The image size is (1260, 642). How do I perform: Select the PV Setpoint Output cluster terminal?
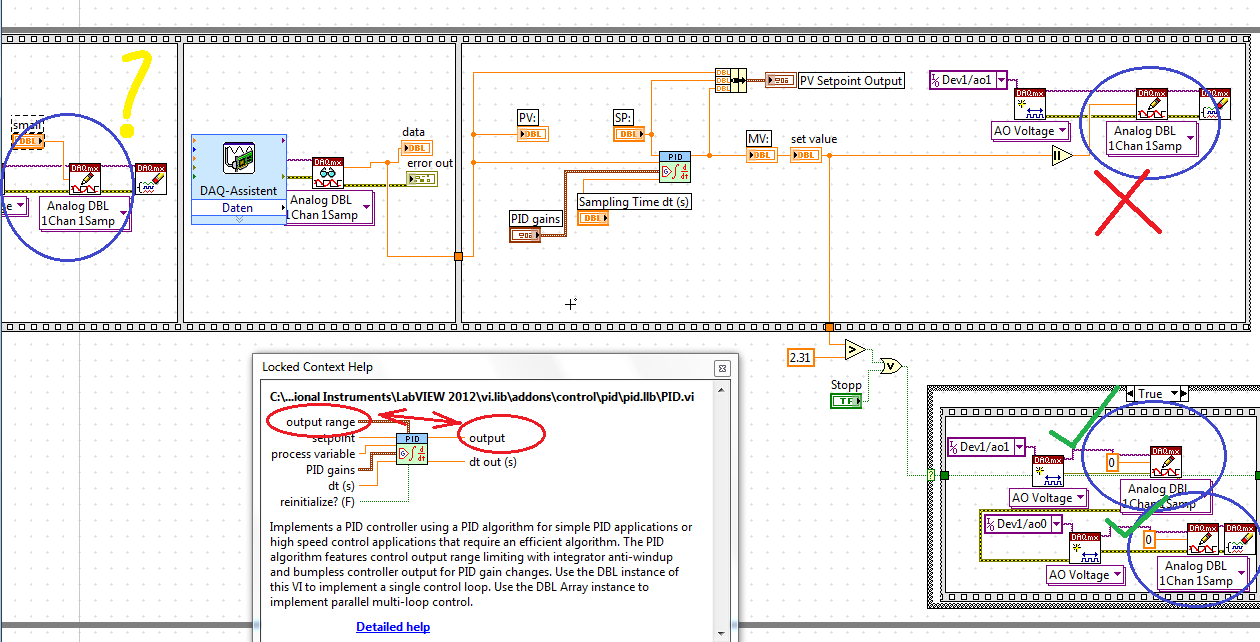[x=780, y=80]
